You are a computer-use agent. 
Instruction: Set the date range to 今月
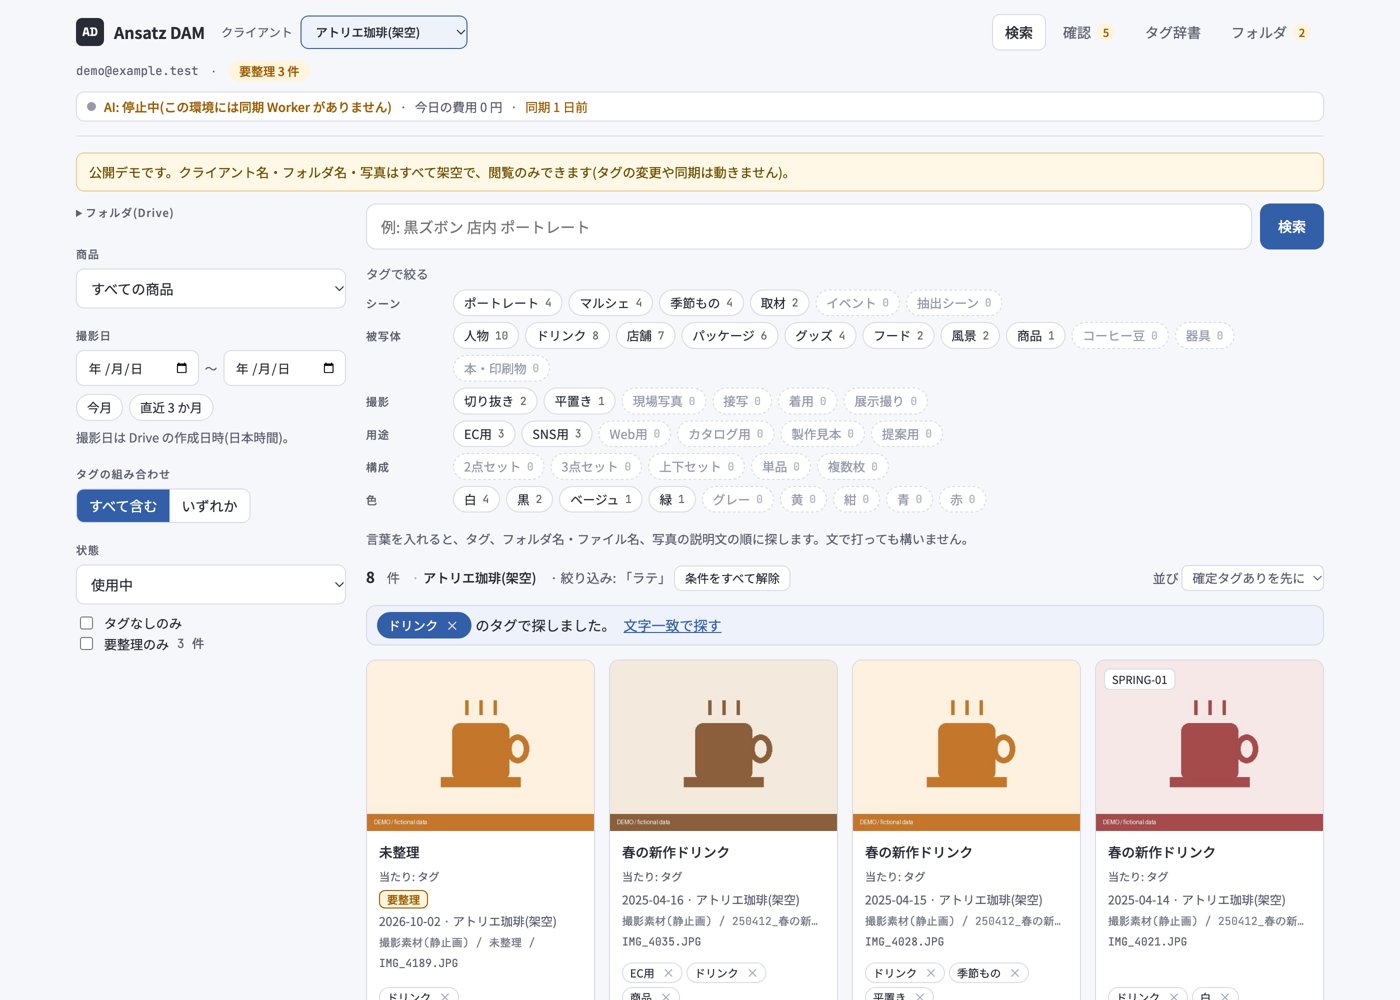[x=99, y=407]
